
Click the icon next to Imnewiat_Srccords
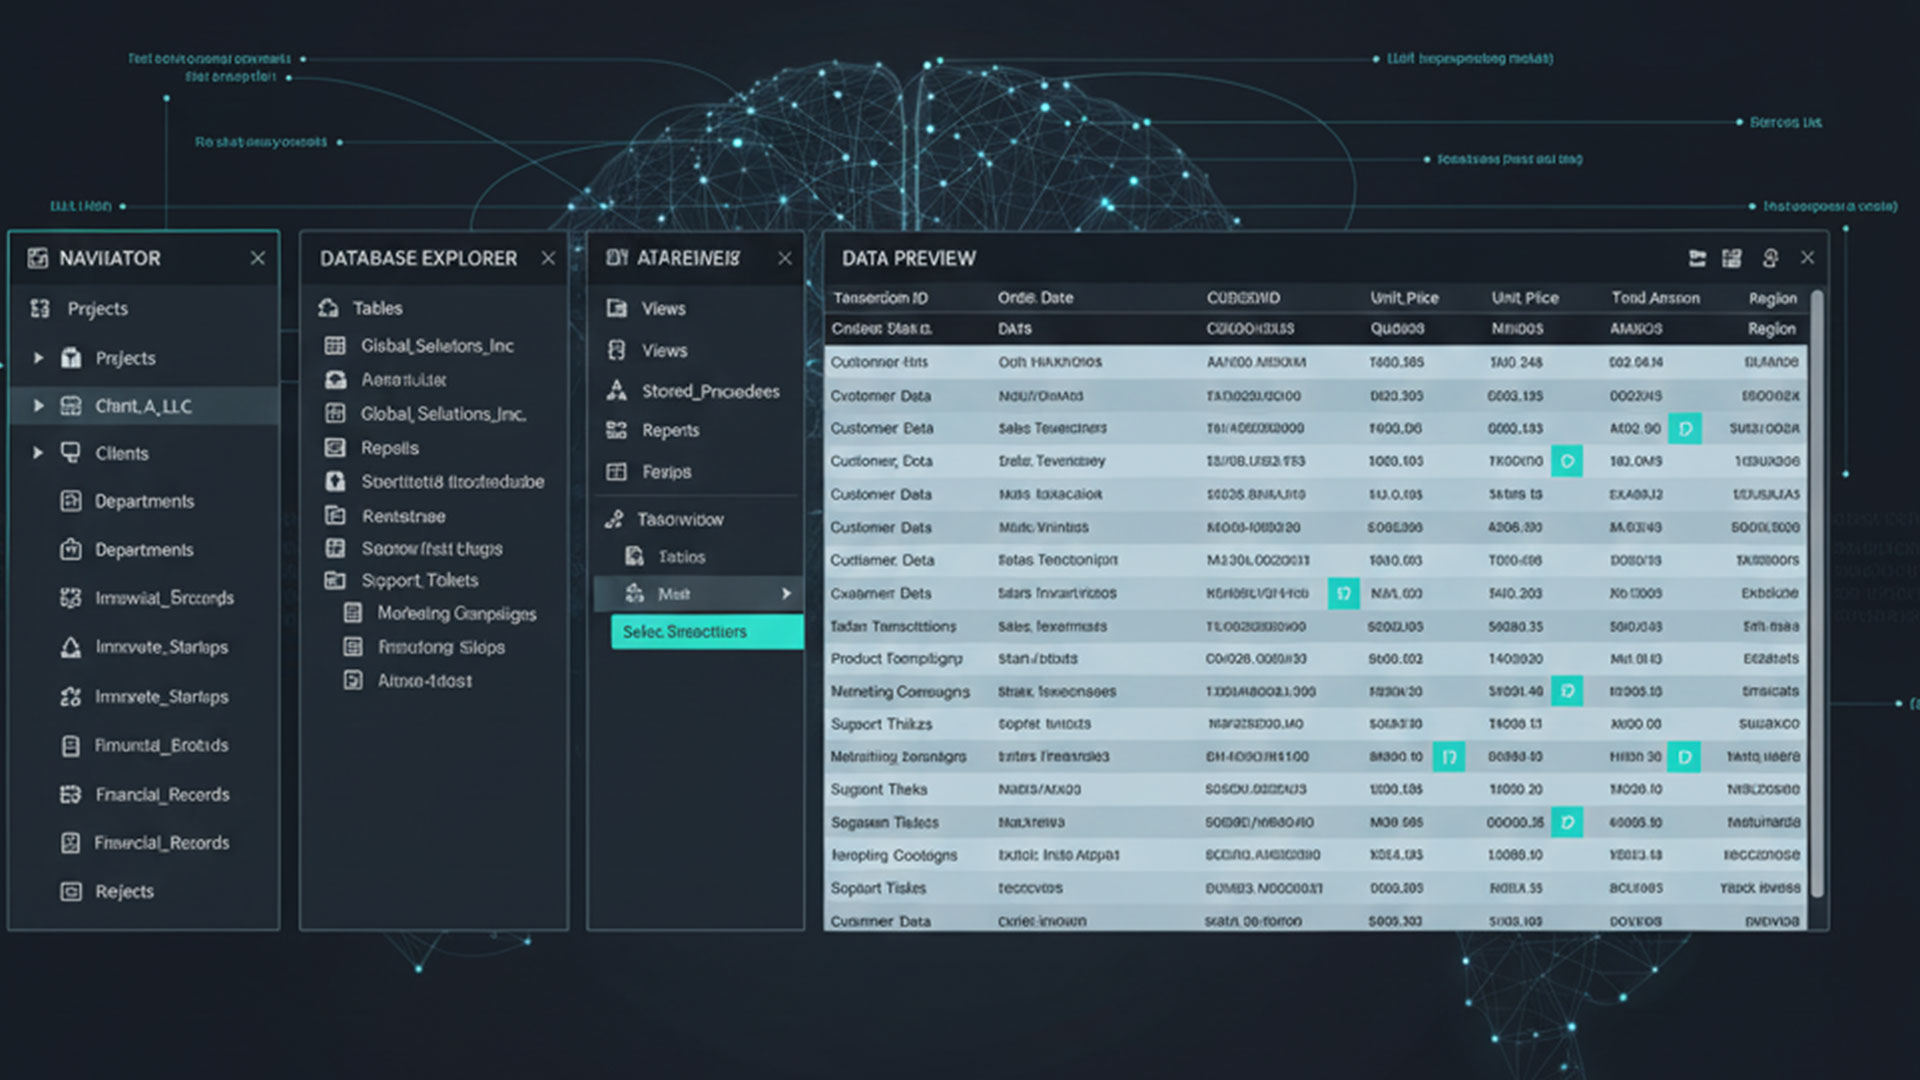pyautogui.click(x=71, y=598)
